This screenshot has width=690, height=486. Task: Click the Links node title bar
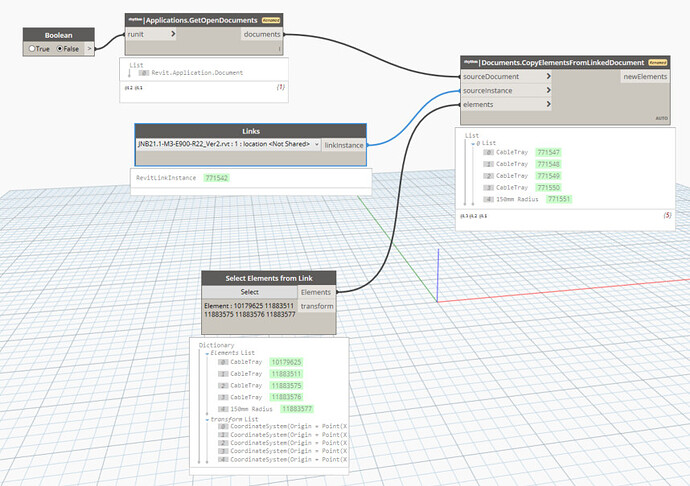click(x=251, y=131)
